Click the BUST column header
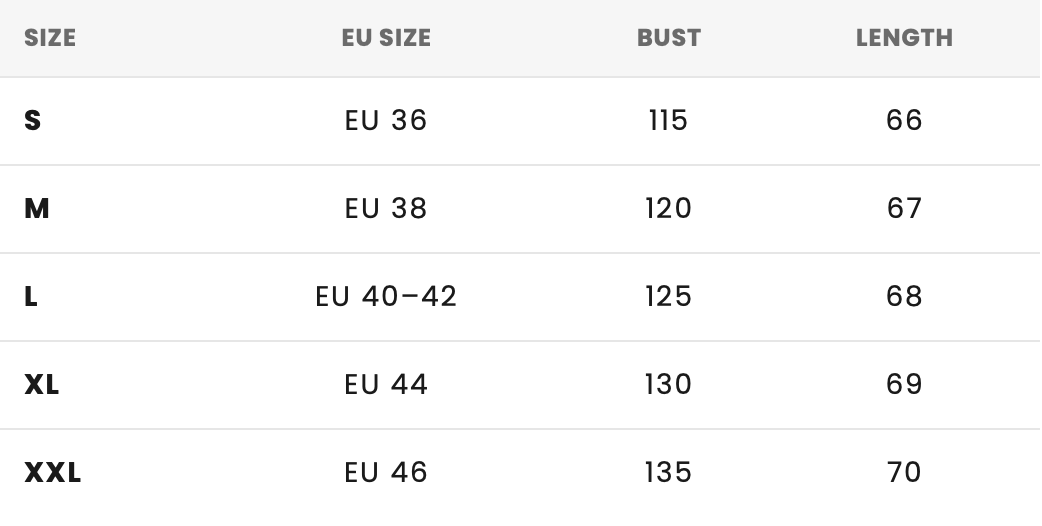Screen dimensions: 1042x526 [669, 38]
